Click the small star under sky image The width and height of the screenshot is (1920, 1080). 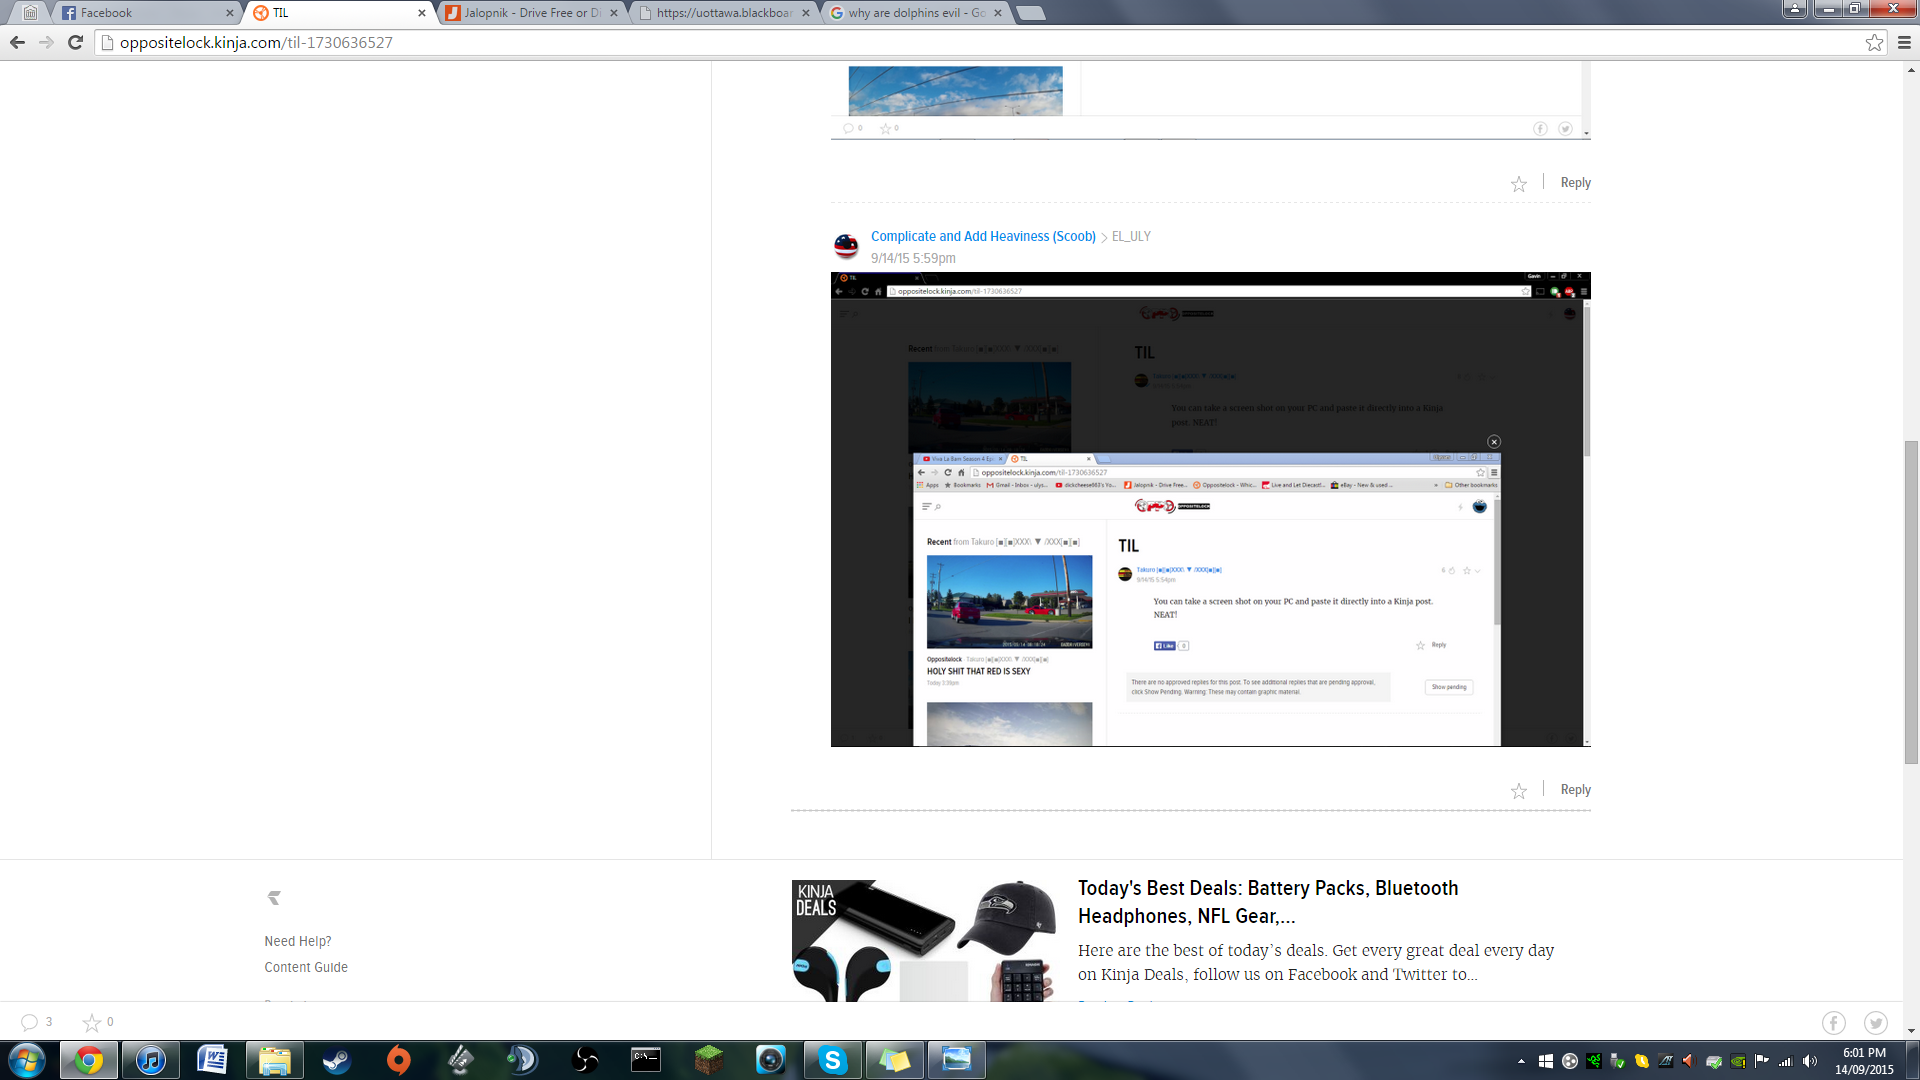click(885, 128)
